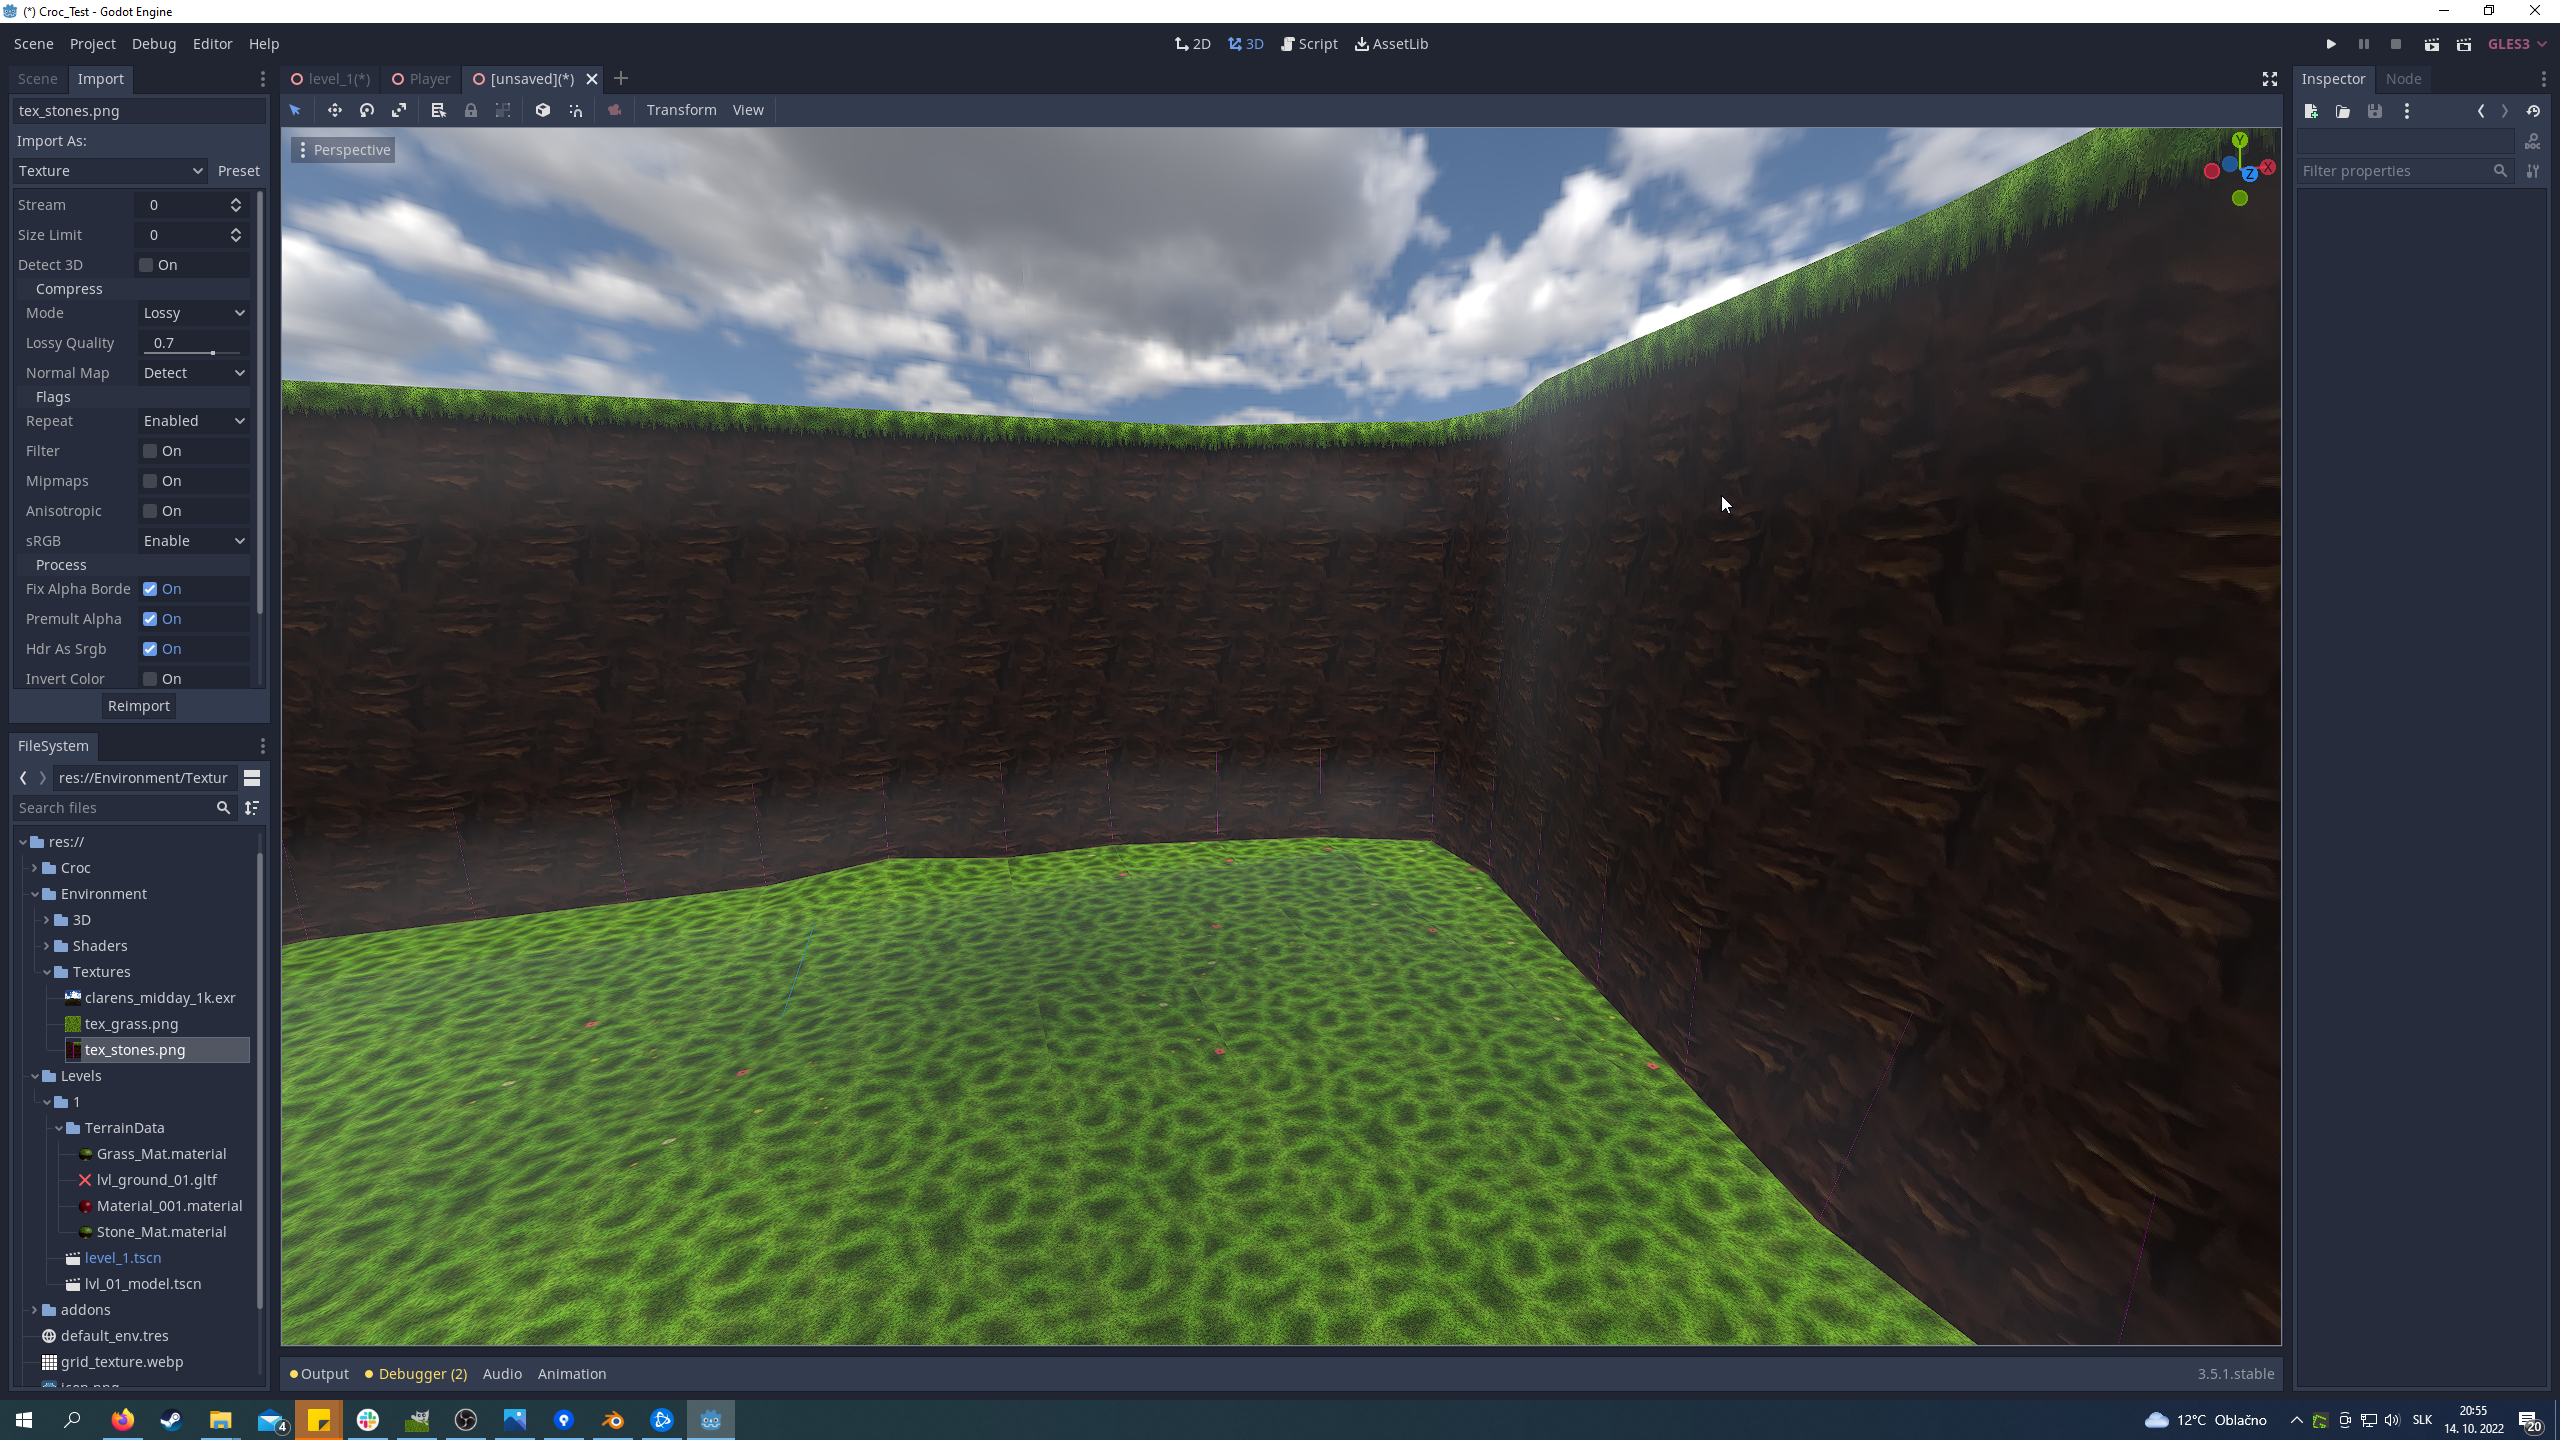Play the project

[x=2331, y=44]
